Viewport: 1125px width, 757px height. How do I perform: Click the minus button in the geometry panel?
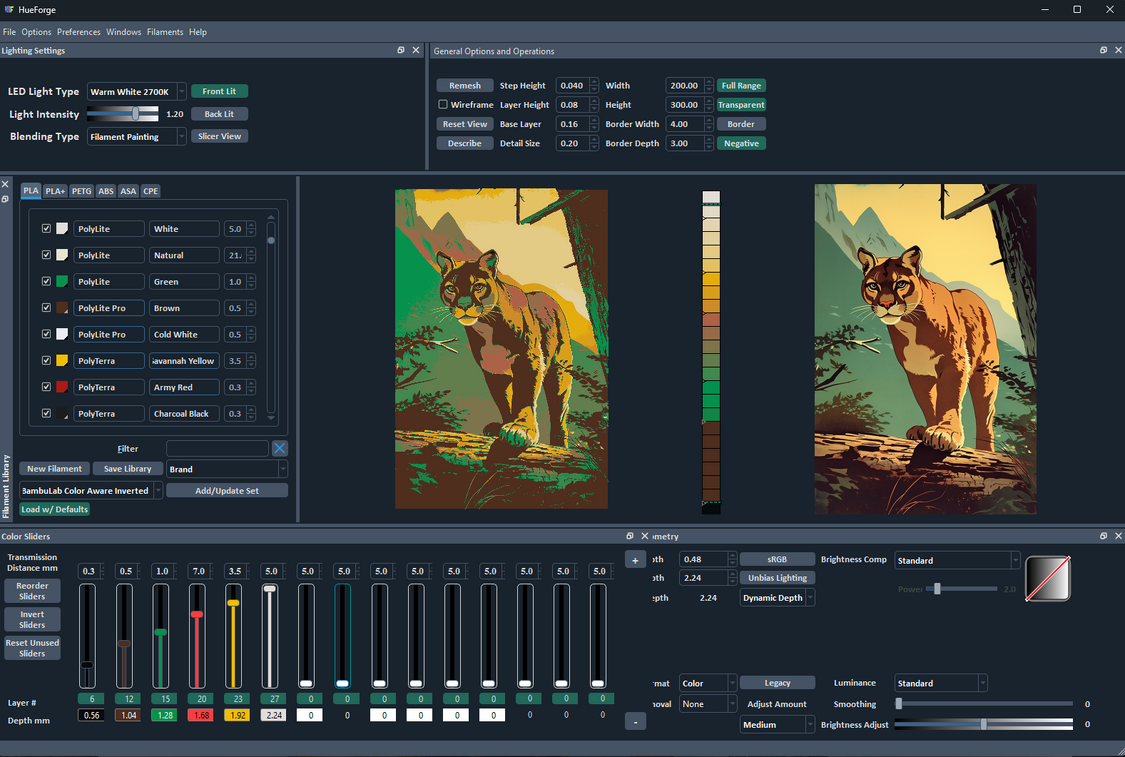coord(635,721)
